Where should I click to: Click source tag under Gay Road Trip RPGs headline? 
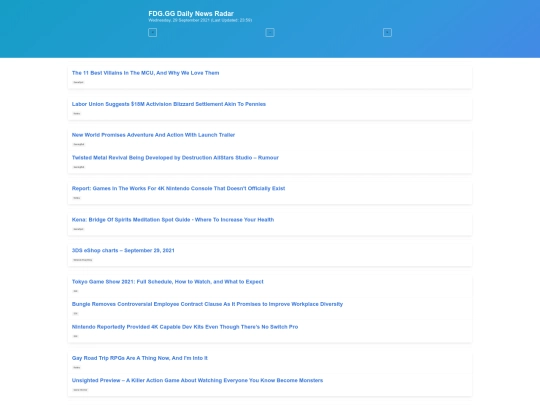77,368
